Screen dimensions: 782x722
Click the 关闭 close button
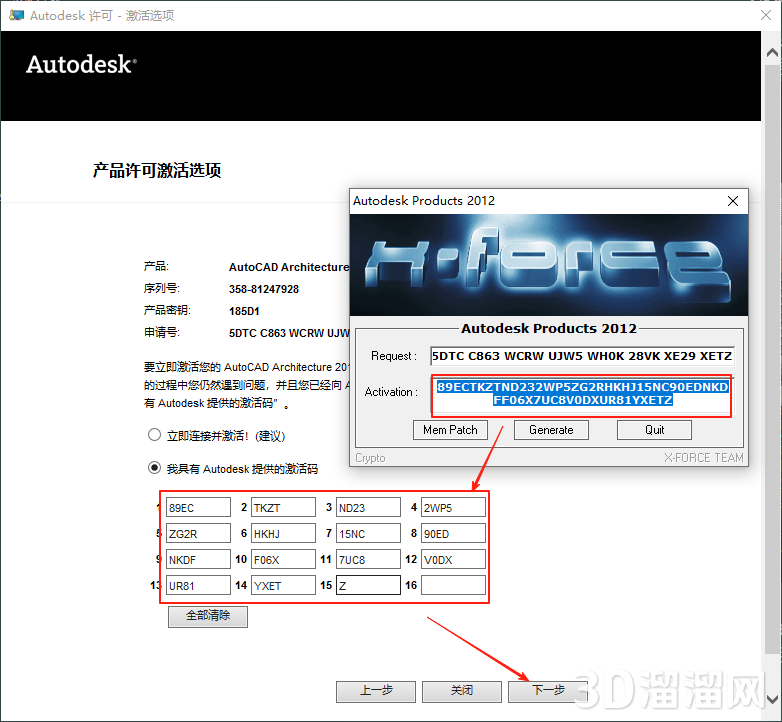462,691
